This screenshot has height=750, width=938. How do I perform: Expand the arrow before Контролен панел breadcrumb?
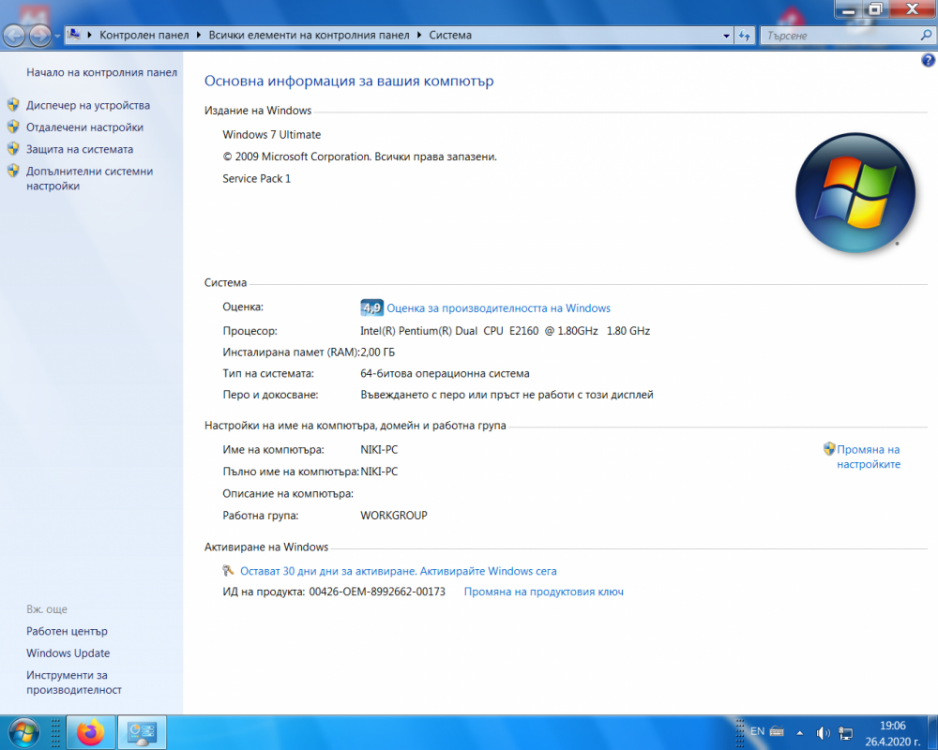(x=90, y=35)
